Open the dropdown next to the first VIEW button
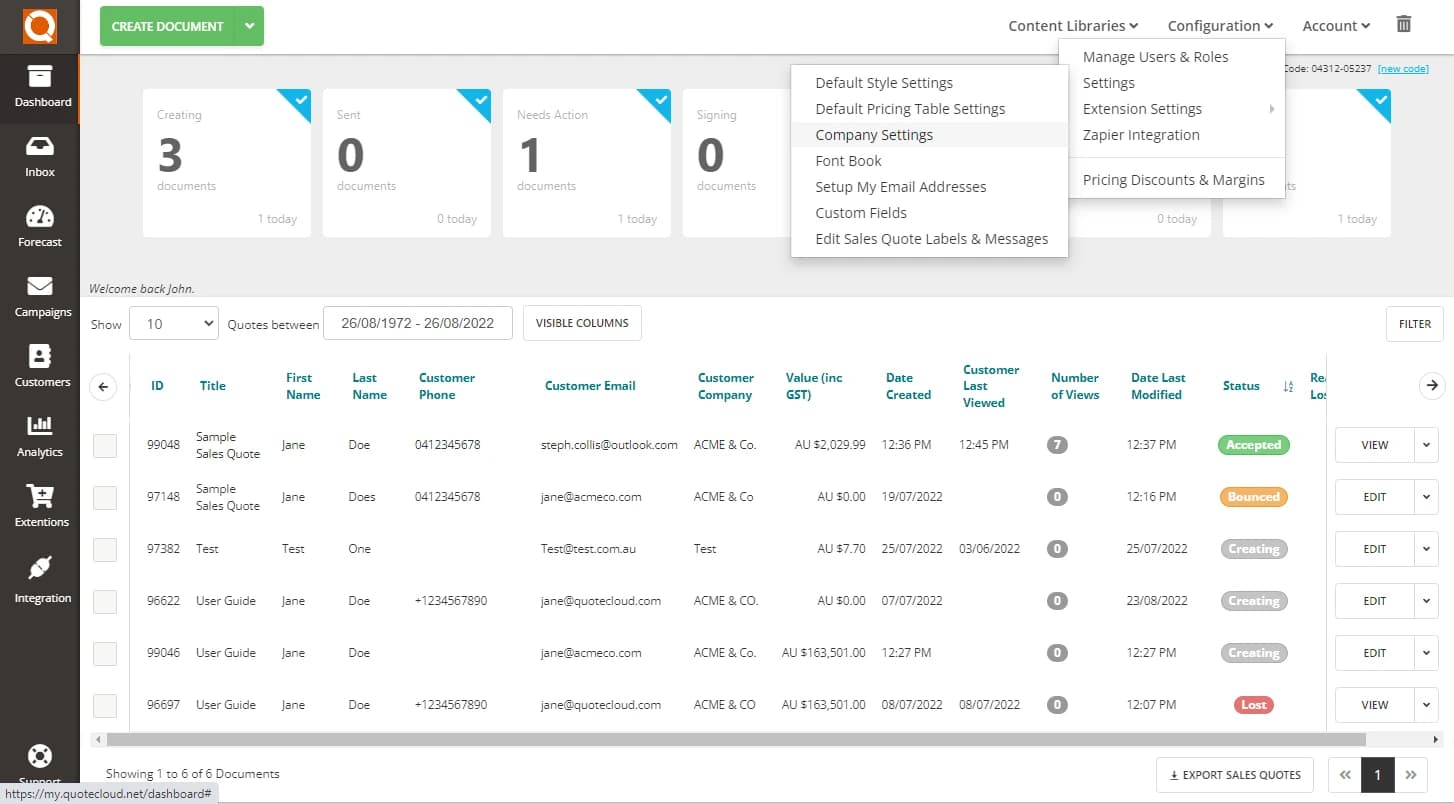The height and width of the screenshot is (804, 1454). point(1426,445)
